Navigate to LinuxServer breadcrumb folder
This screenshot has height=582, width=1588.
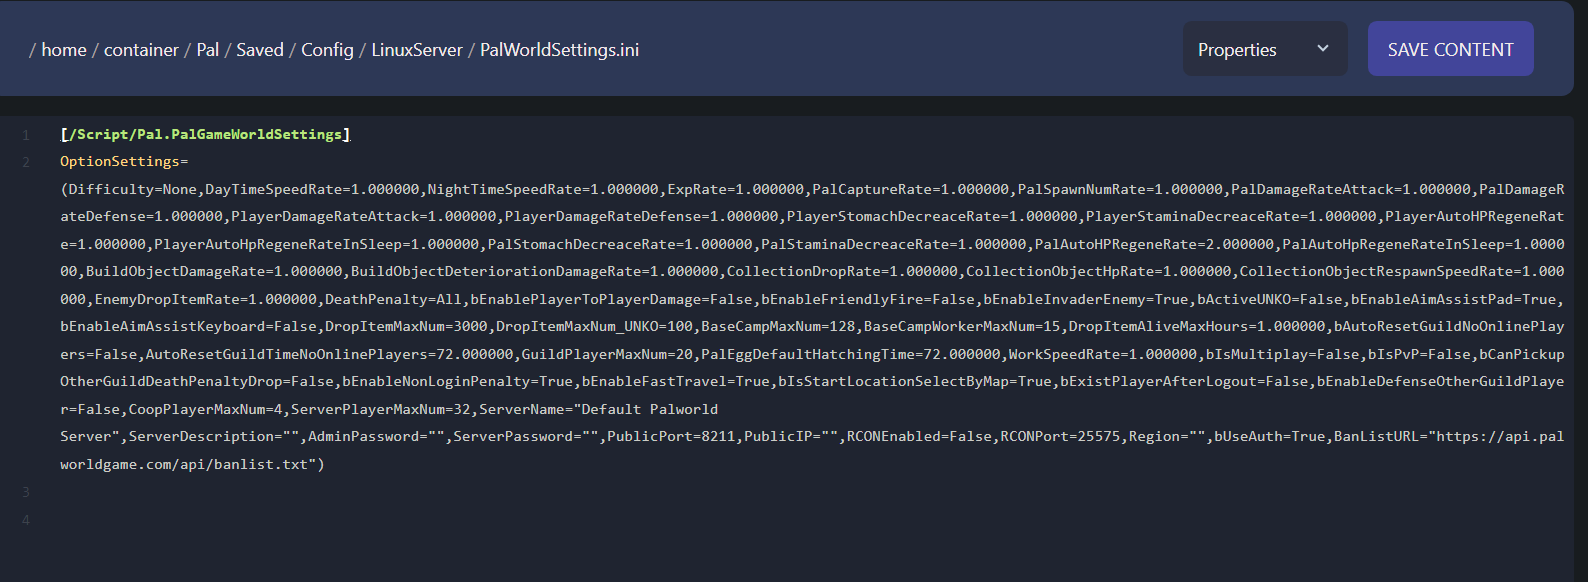coord(417,50)
